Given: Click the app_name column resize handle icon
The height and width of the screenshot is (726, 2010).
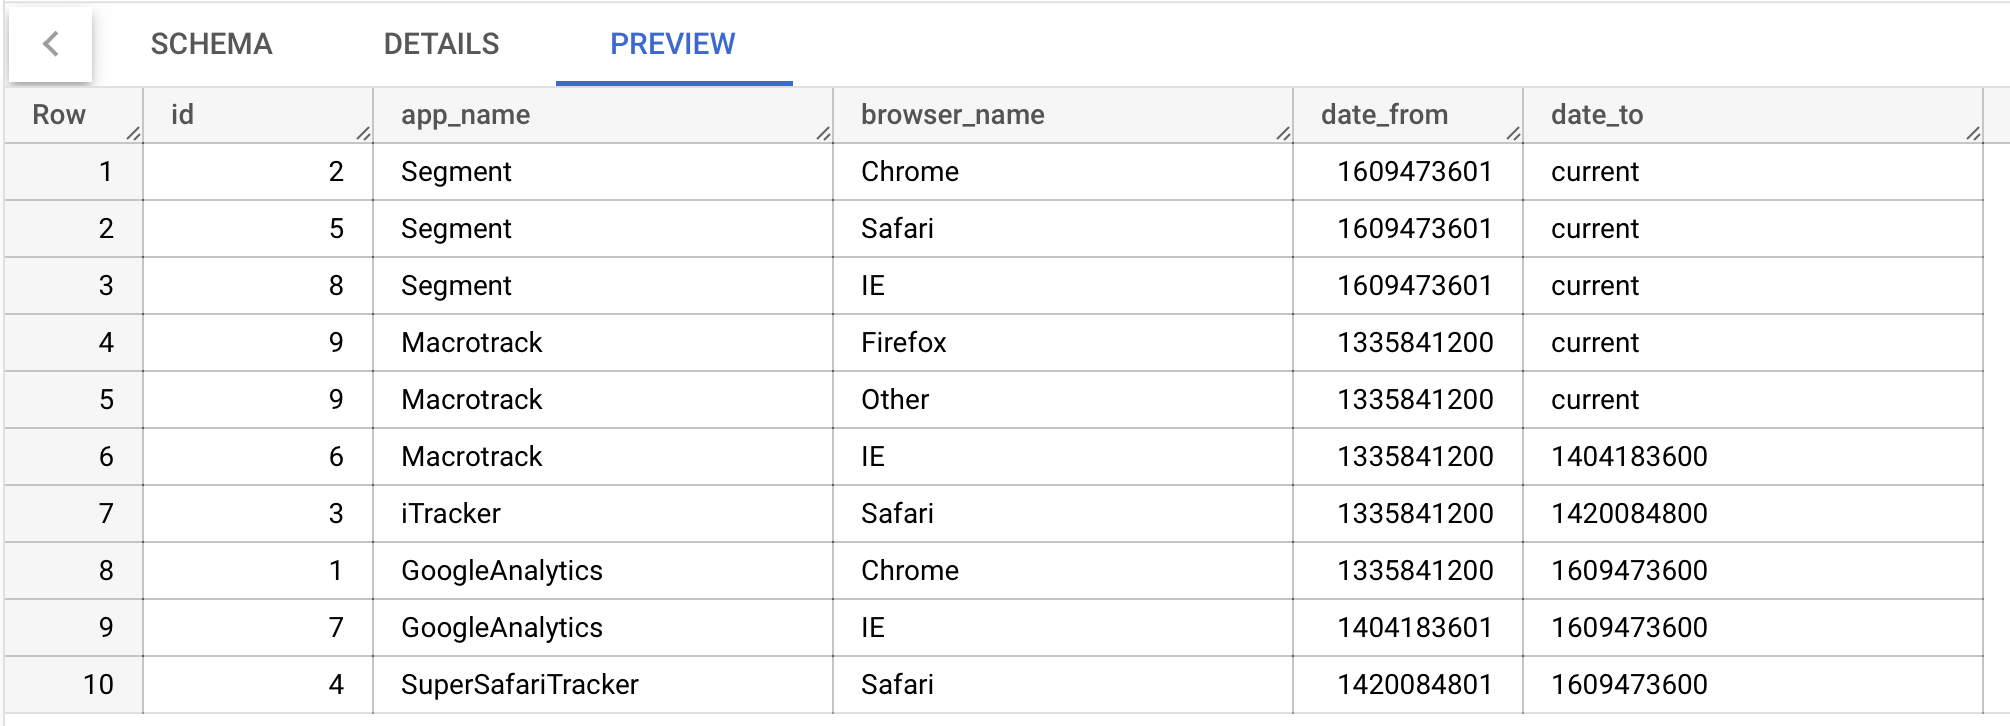Looking at the screenshot, I should 823,133.
